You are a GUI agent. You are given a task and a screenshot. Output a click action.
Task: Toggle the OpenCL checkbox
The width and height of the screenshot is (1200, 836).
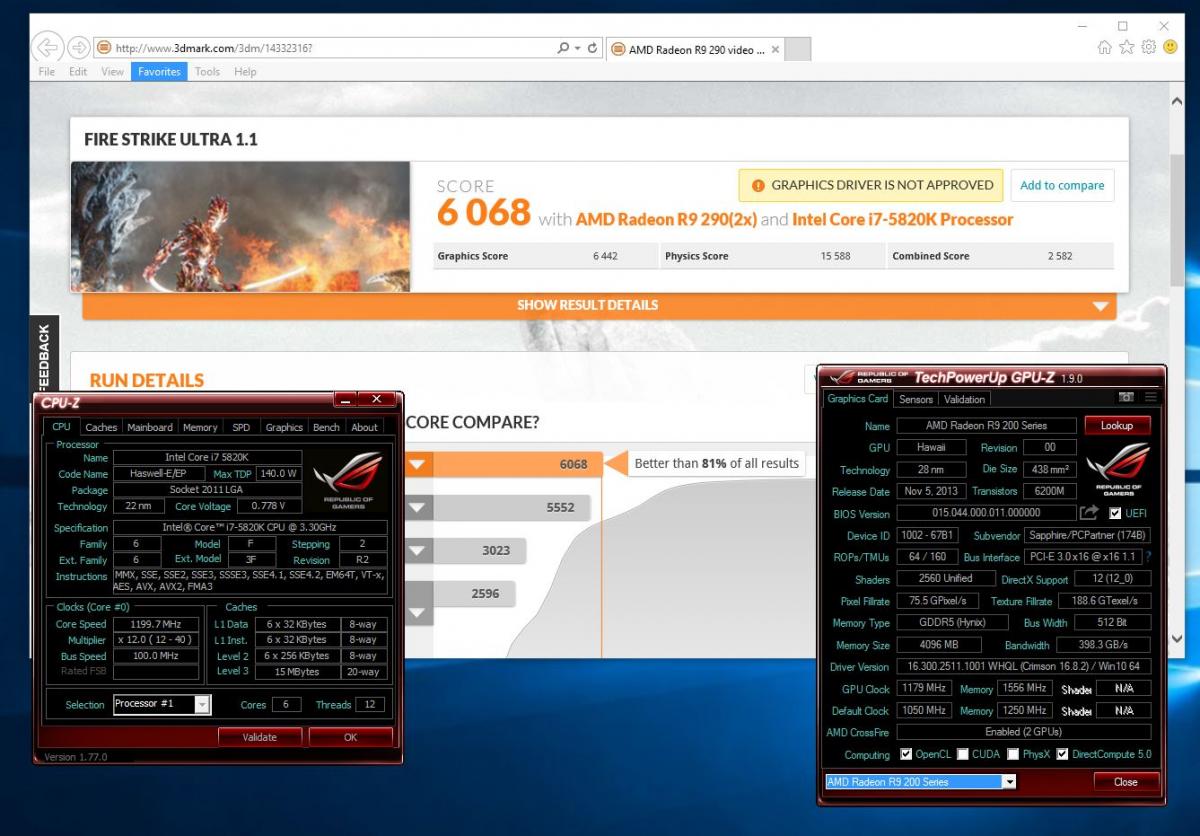coord(906,754)
